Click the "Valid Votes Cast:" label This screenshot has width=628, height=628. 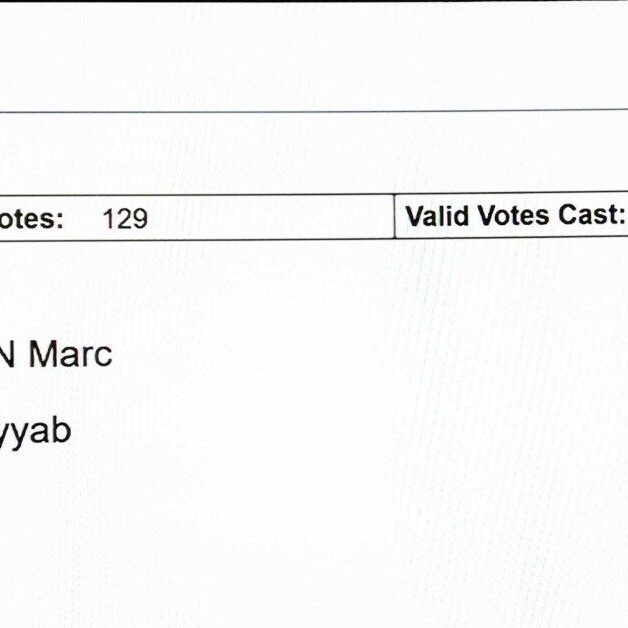516,215
